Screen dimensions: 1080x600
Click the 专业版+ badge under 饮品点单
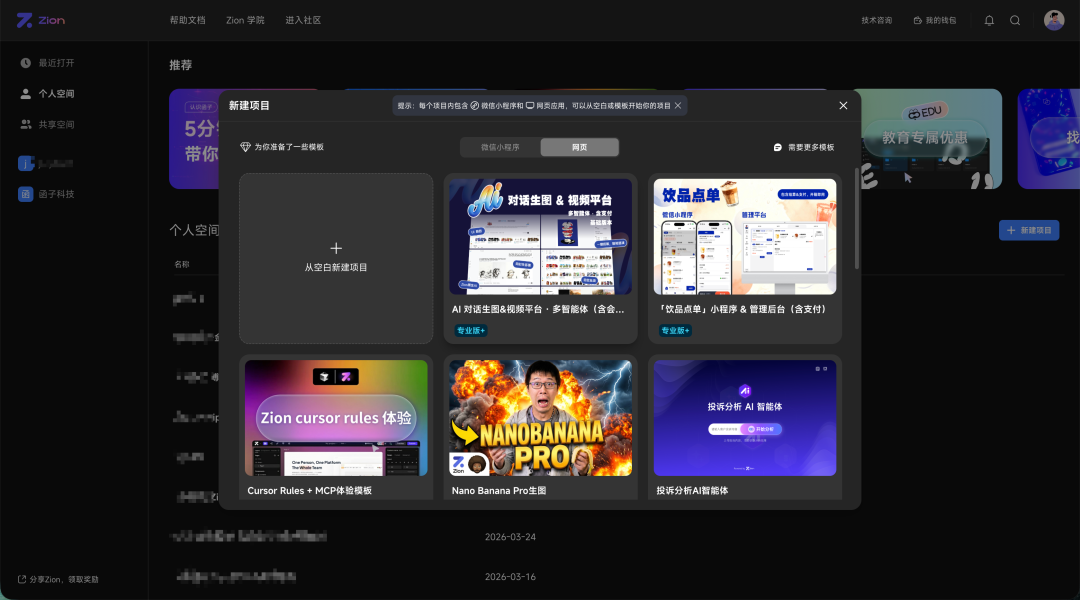tap(675, 331)
